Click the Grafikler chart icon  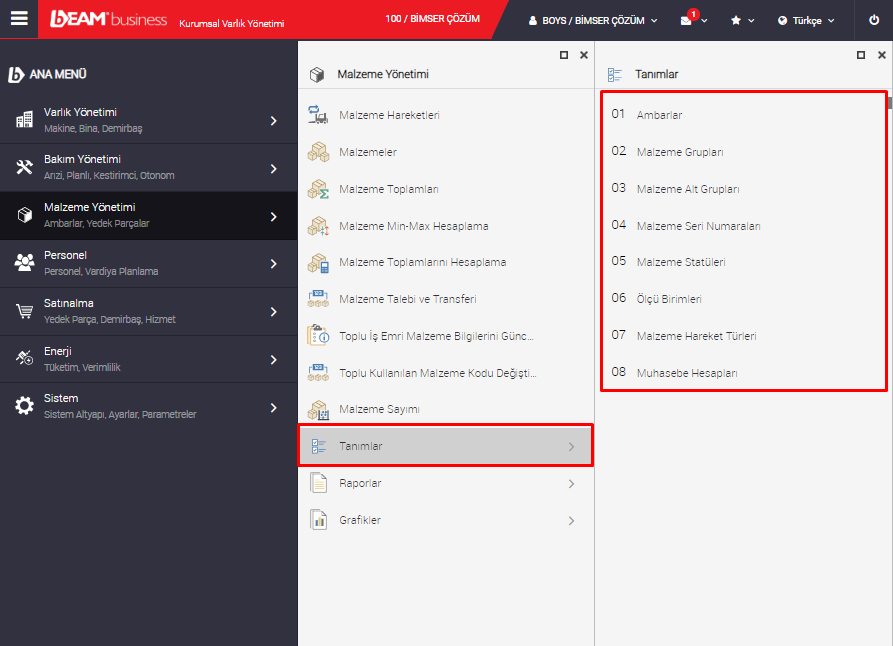point(318,520)
